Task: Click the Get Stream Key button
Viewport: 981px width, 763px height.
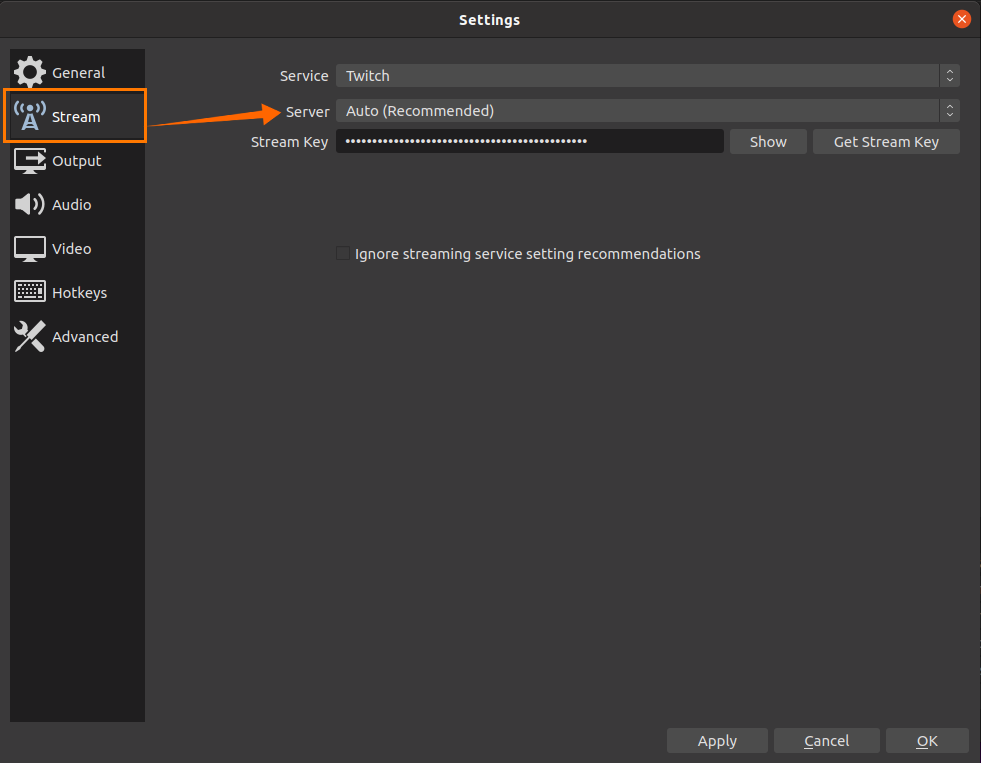Action: click(x=886, y=142)
